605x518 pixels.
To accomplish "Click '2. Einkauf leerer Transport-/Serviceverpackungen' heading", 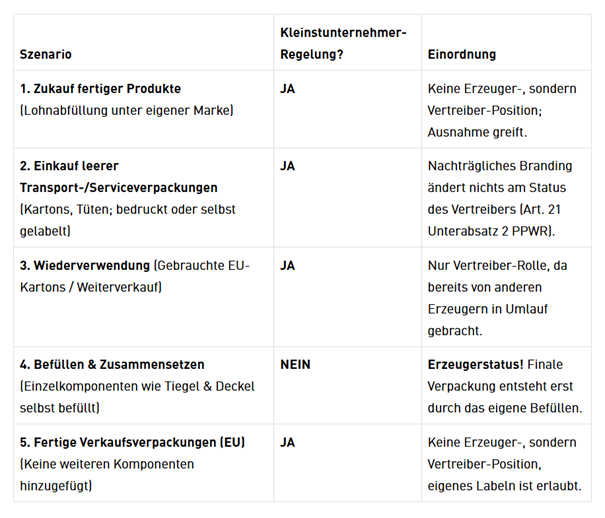I will (118, 177).
